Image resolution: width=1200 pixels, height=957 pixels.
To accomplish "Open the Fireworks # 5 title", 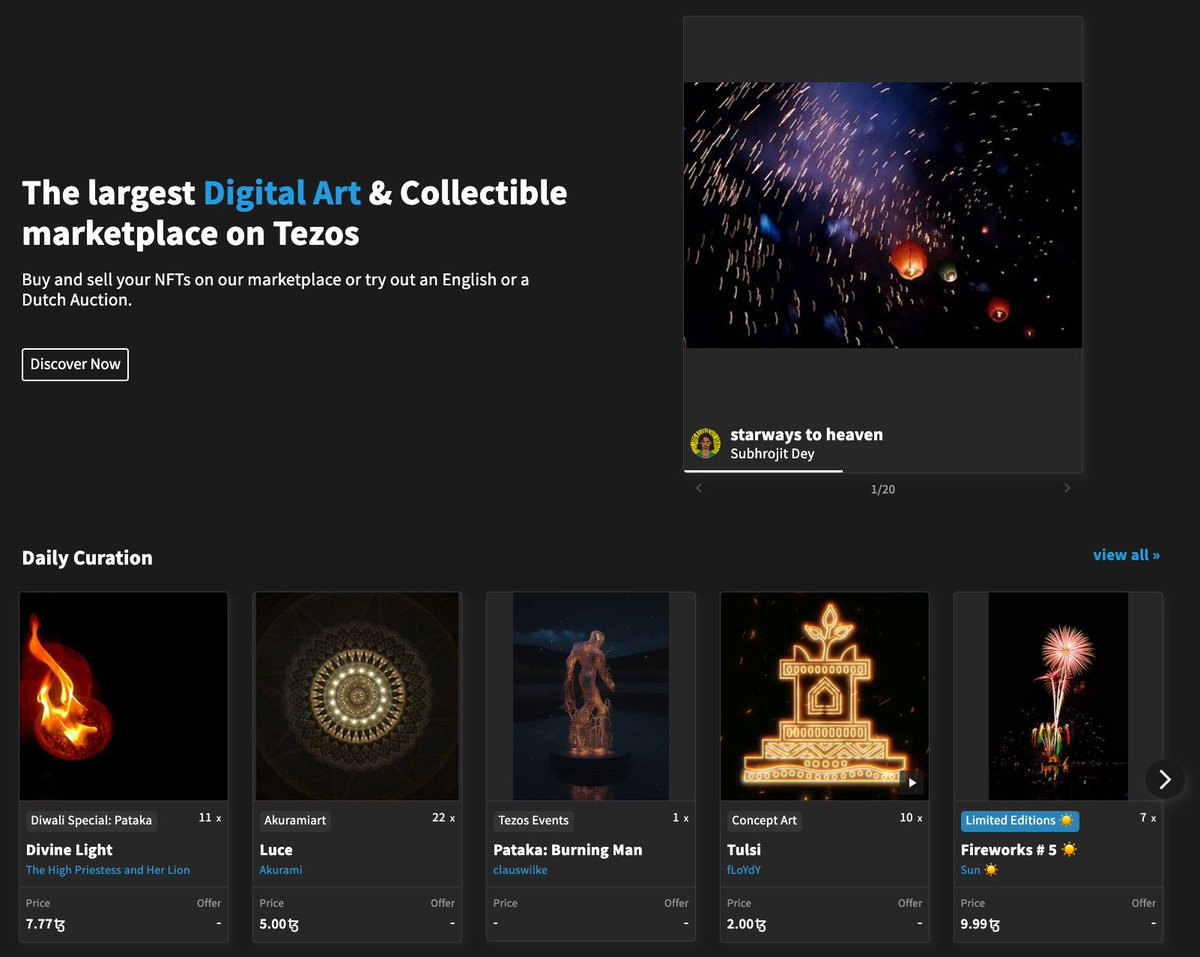I will (1019, 850).
